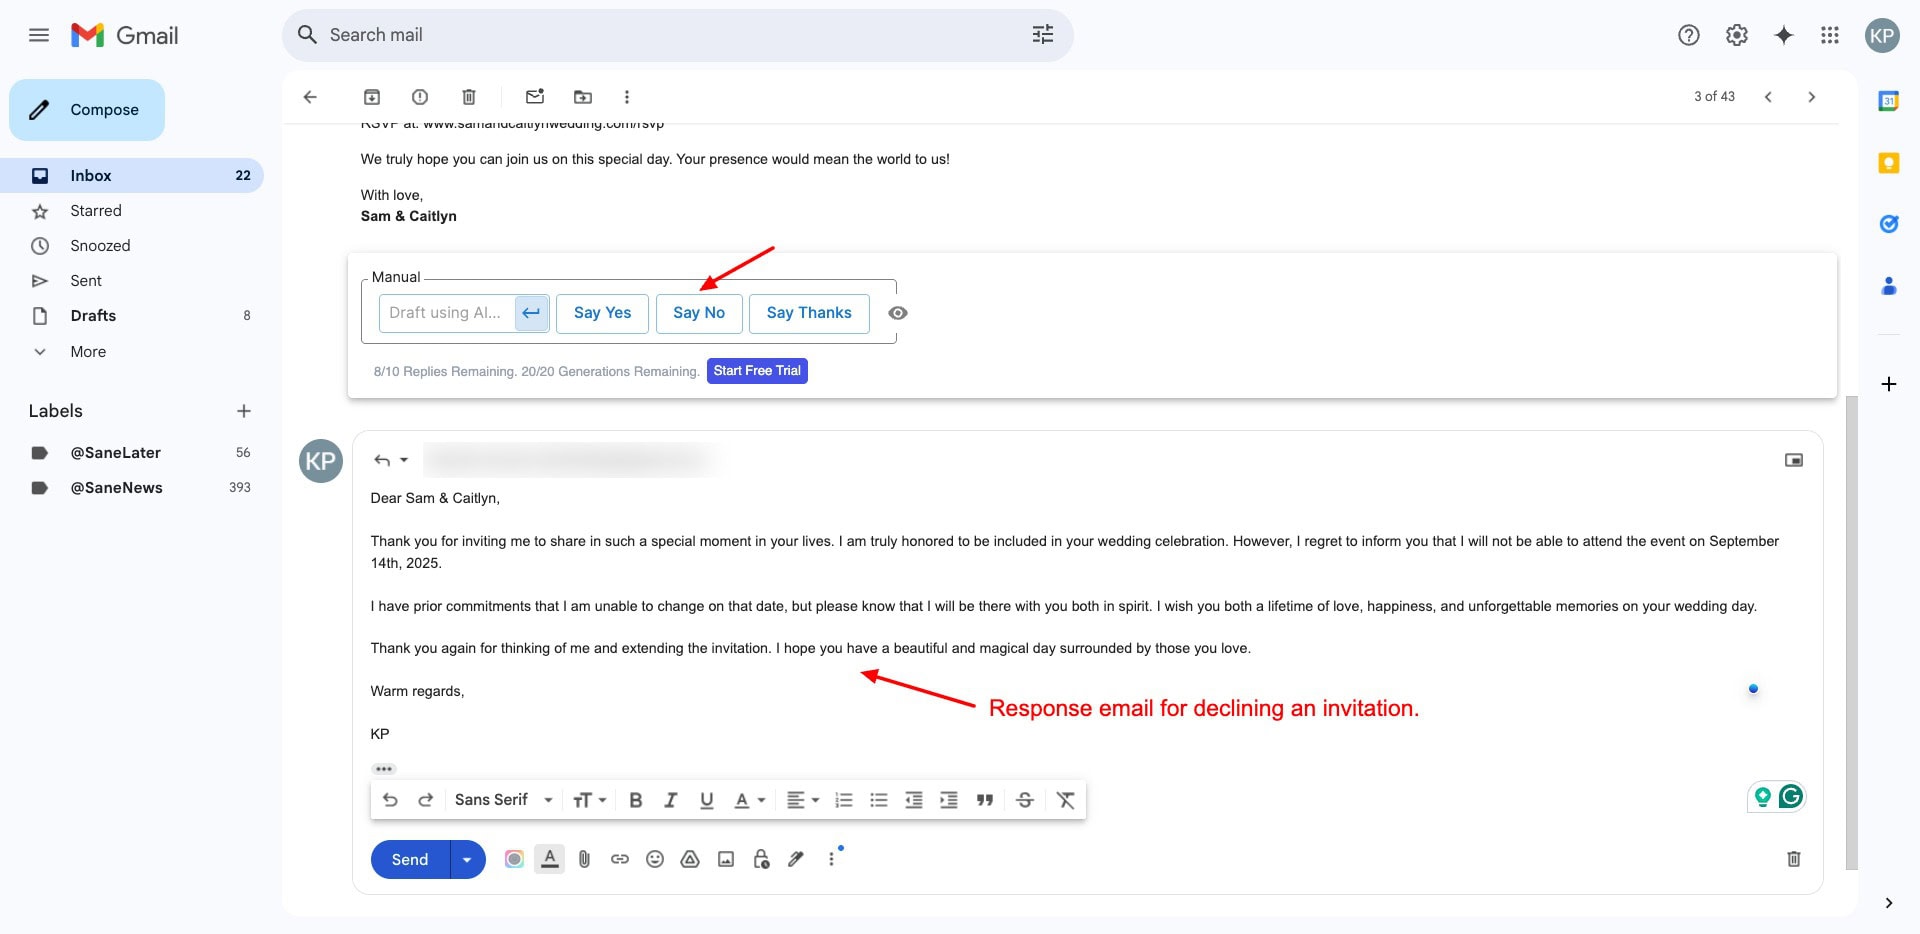The height and width of the screenshot is (934, 1920).
Task: Open the Sans Serif font dropdown
Action: [503, 800]
